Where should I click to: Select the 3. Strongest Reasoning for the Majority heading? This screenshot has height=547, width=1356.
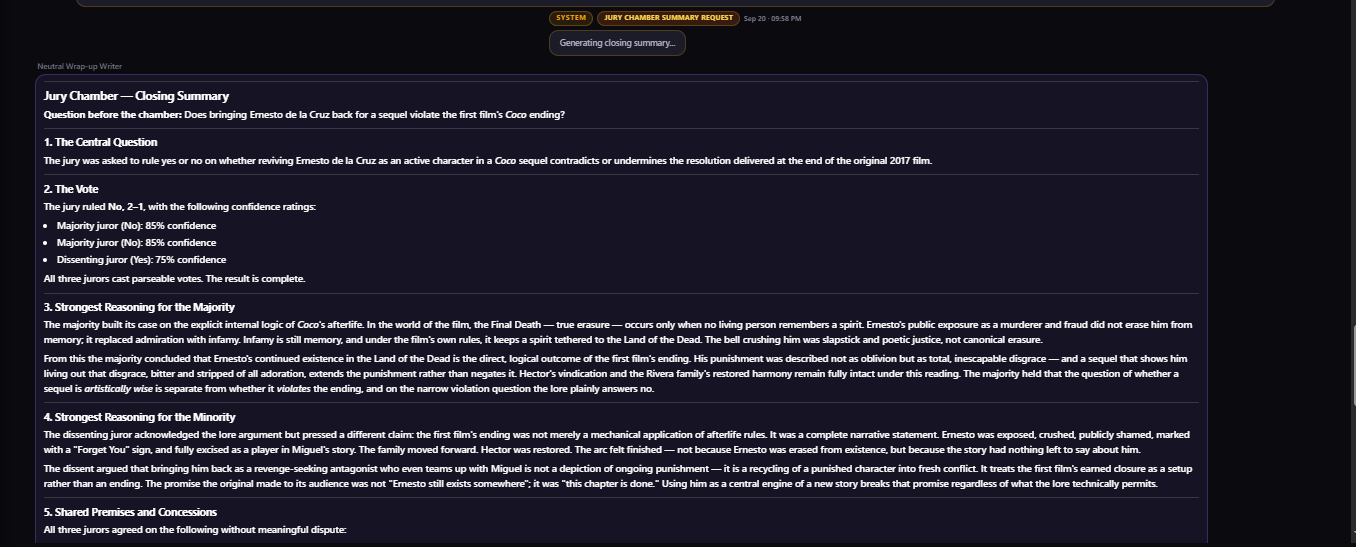pos(139,307)
